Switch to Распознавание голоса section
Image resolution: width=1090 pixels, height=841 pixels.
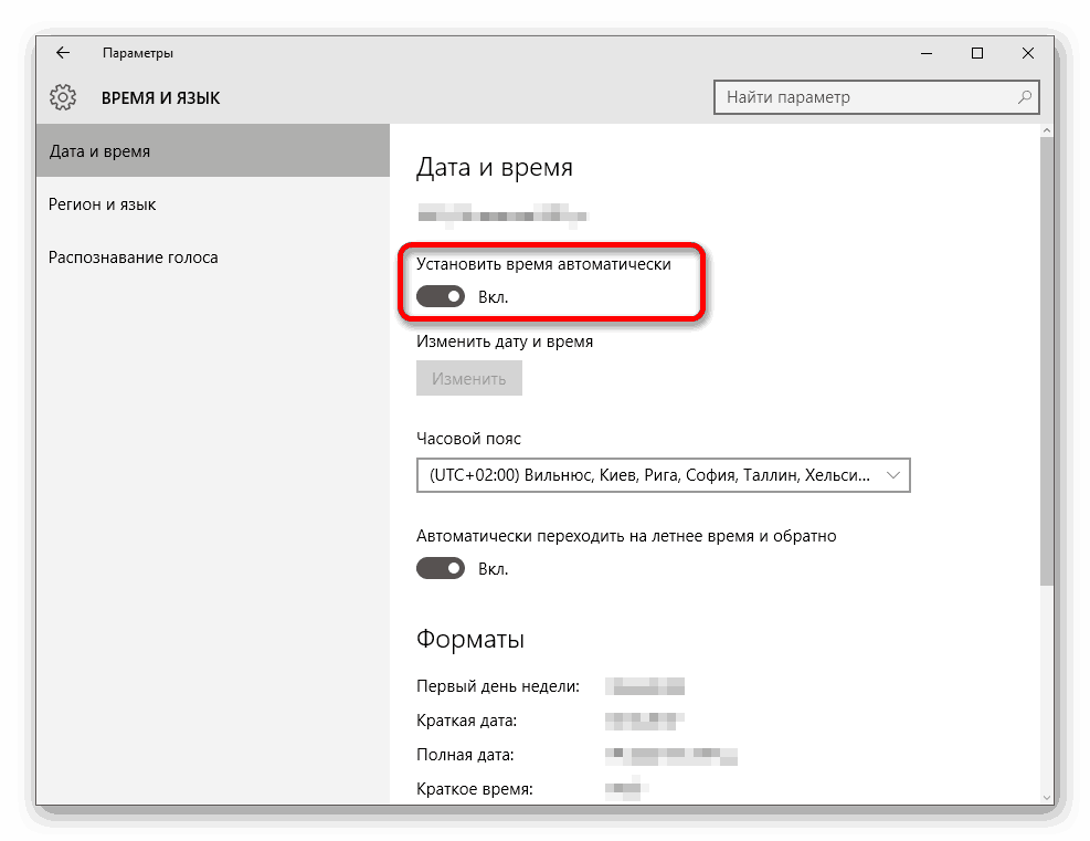click(133, 257)
